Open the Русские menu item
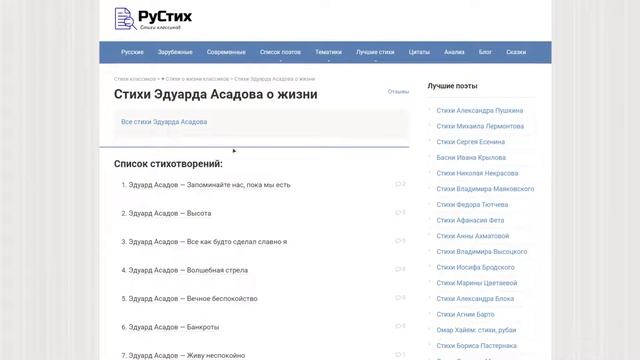This screenshot has width=640, height=360. 132,52
